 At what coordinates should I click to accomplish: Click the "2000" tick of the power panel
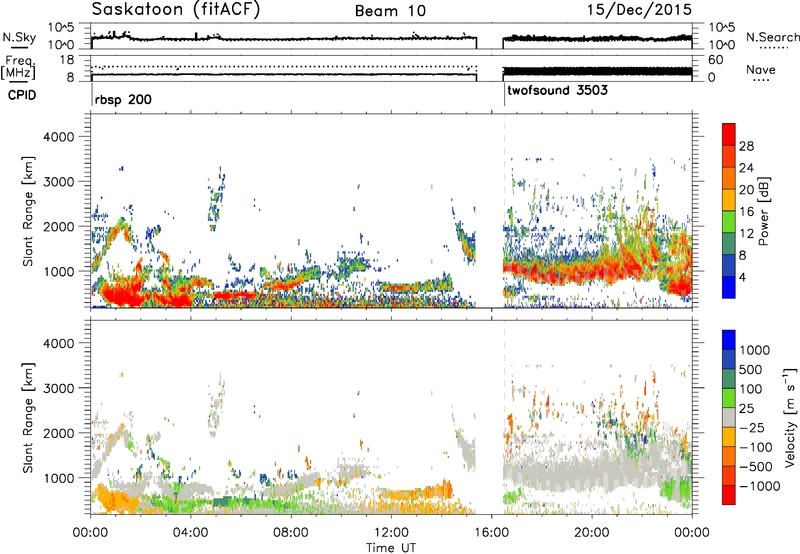[58, 226]
